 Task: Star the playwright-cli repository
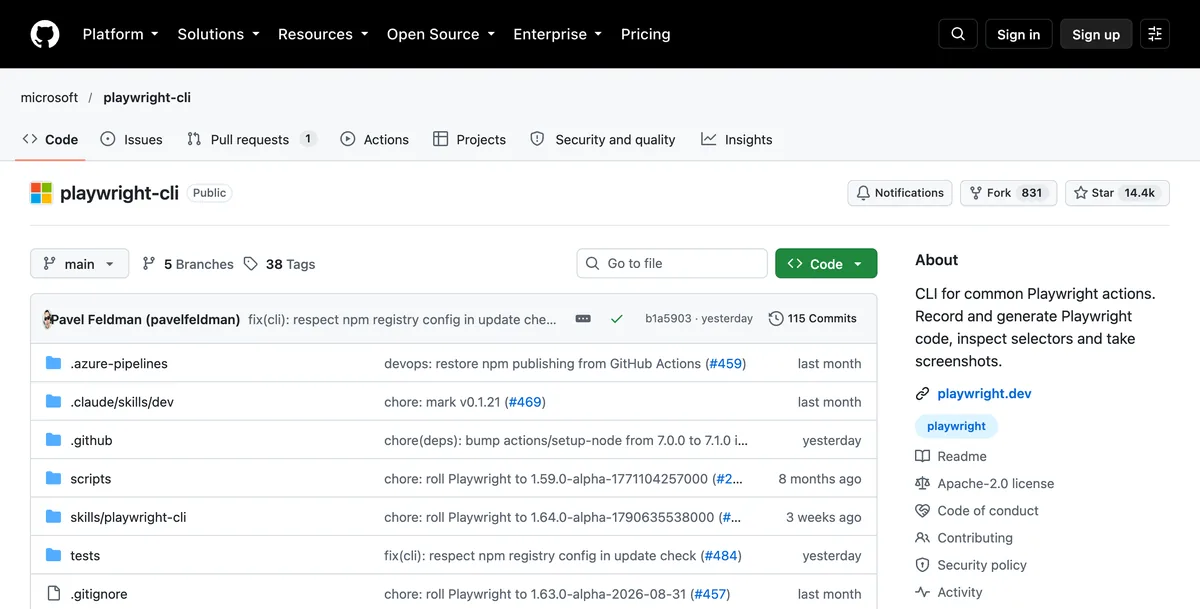pos(1117,193)
